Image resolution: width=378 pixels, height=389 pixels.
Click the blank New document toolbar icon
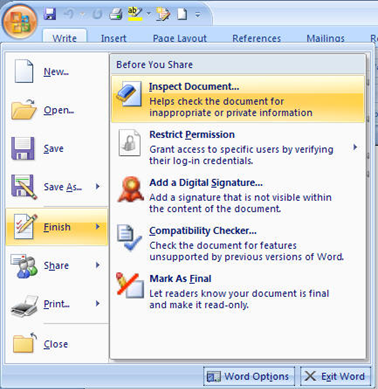pos(182,14)
